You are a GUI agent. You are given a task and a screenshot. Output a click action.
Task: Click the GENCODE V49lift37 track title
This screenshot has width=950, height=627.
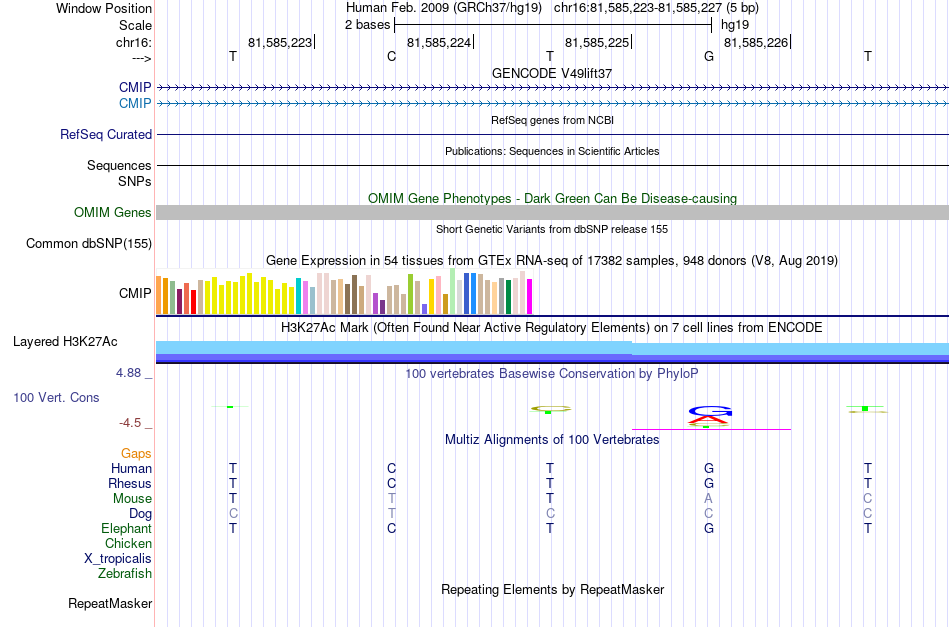coord(552,73)
